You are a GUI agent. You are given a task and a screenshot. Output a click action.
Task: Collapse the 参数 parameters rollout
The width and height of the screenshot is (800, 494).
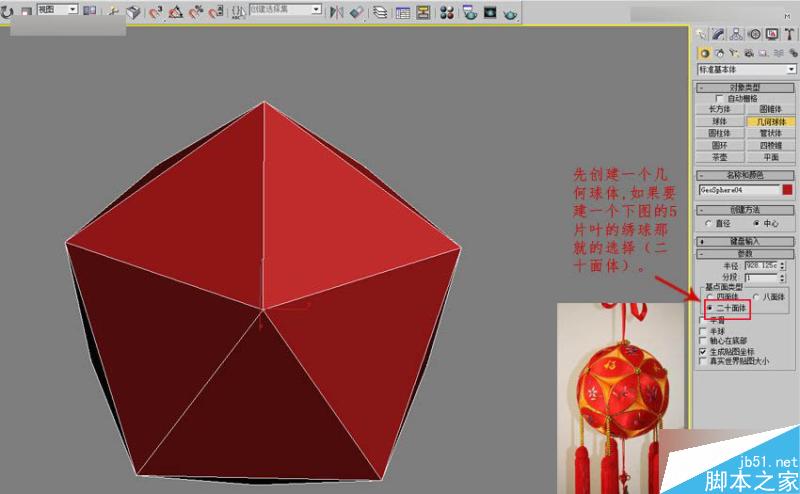pos(745,253)
